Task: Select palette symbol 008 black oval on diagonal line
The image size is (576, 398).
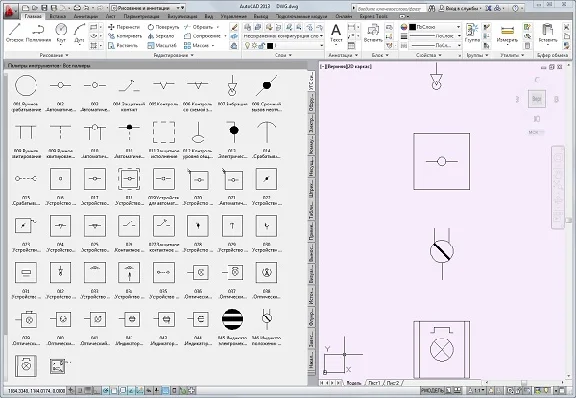Action: (x=267, y=85)
